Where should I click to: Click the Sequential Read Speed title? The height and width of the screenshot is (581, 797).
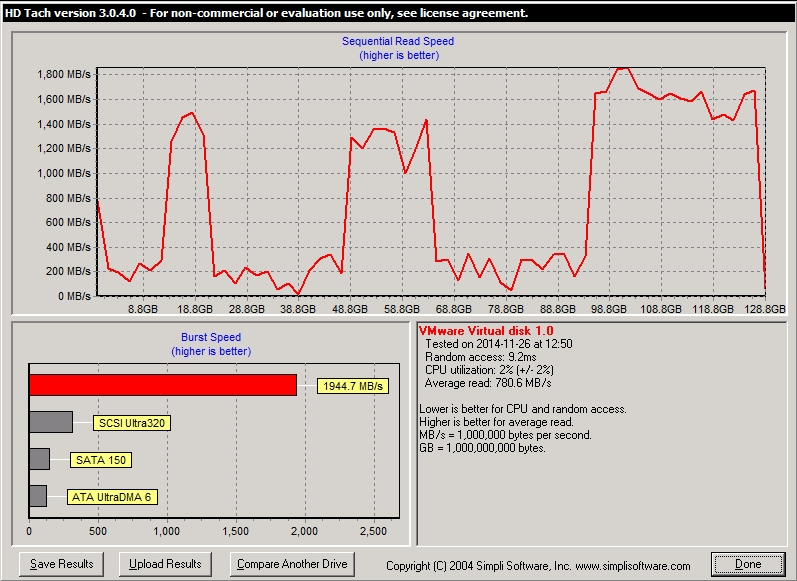click(x=398, y=41)
